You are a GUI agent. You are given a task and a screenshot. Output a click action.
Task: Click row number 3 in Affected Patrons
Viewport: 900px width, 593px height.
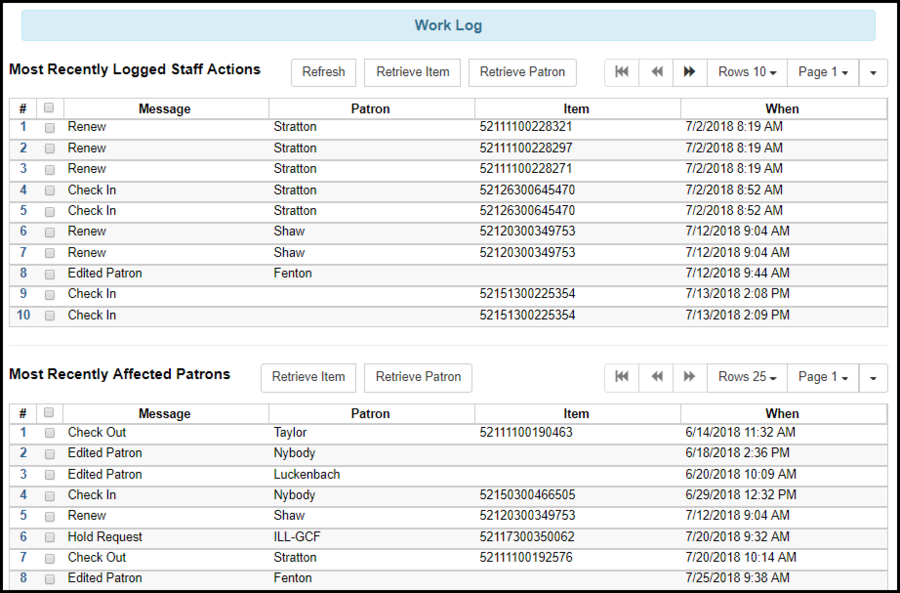coord(23,474)
